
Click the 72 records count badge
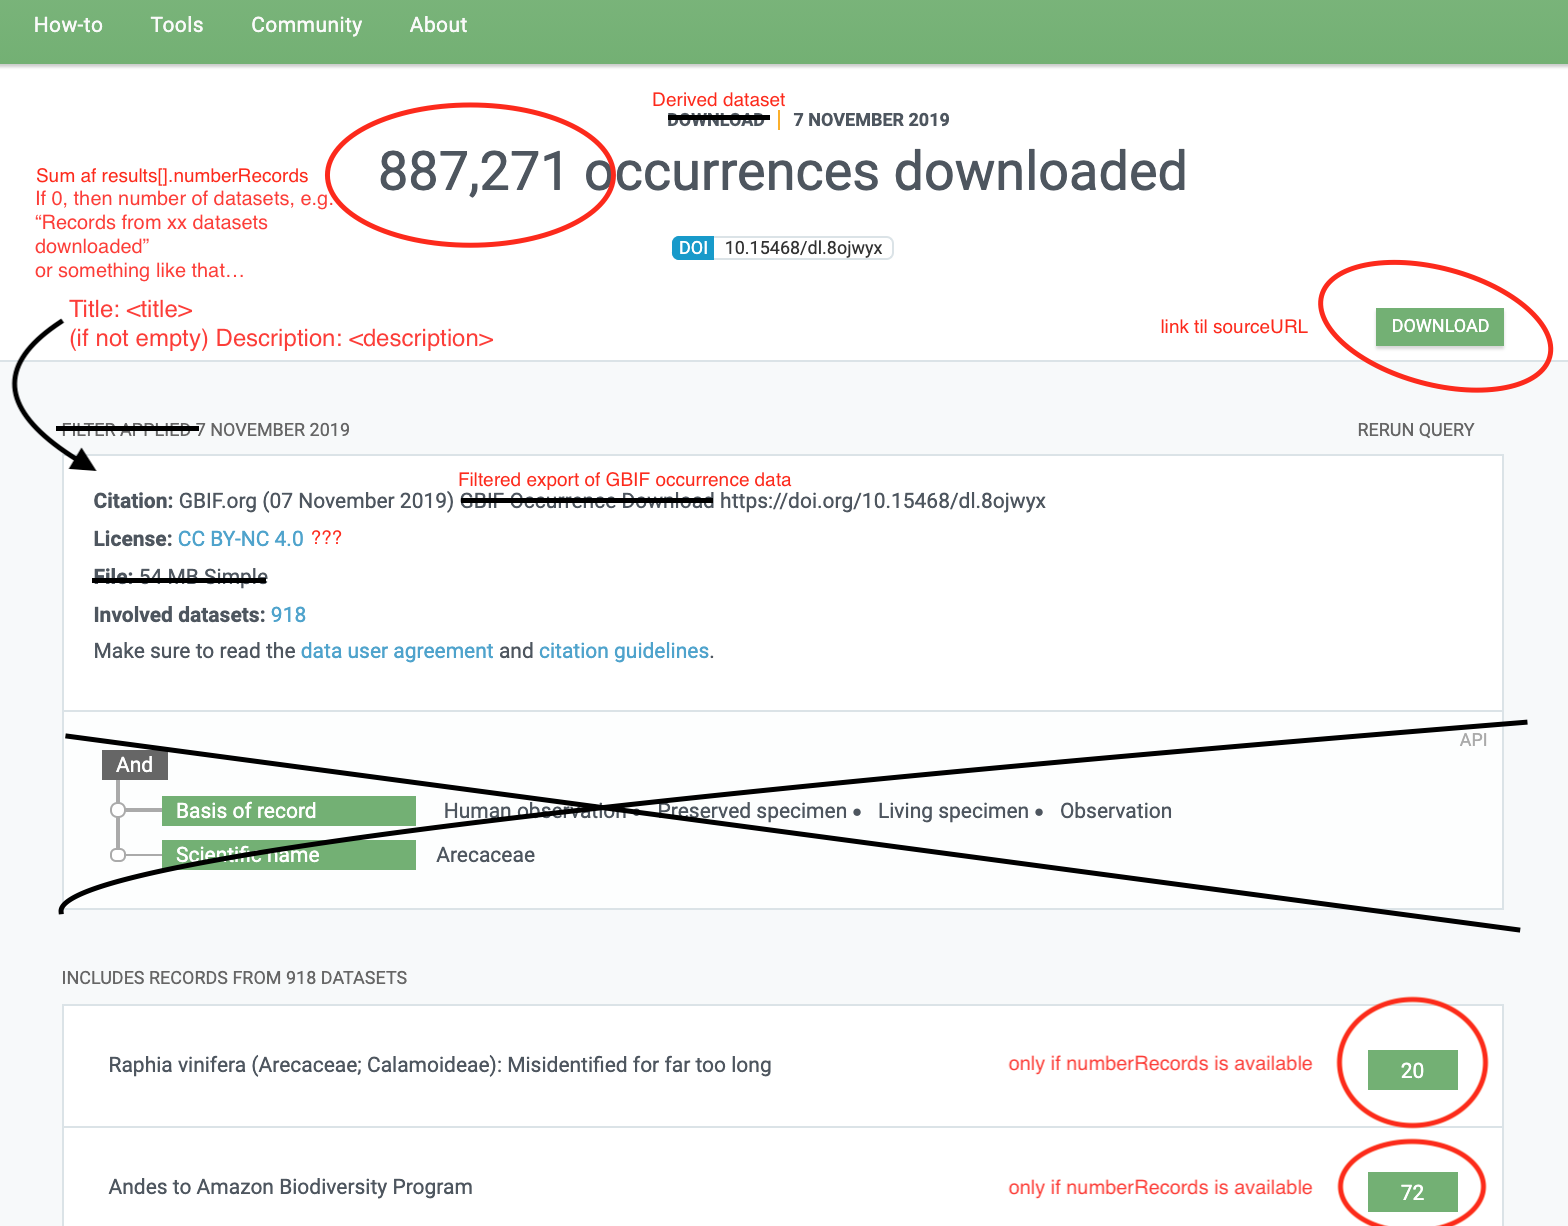(1412, 1192)
